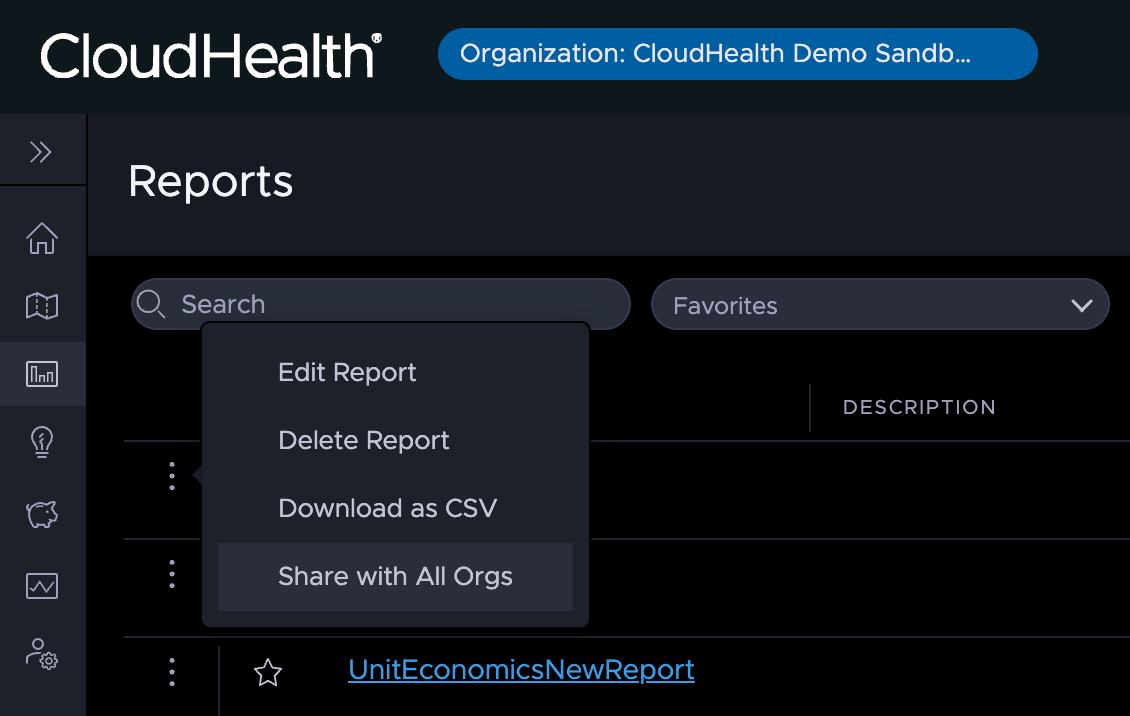This screenshot has height=716, width=1130.
Task: Choose Delete Report in the menu
Action: [364, 441]
